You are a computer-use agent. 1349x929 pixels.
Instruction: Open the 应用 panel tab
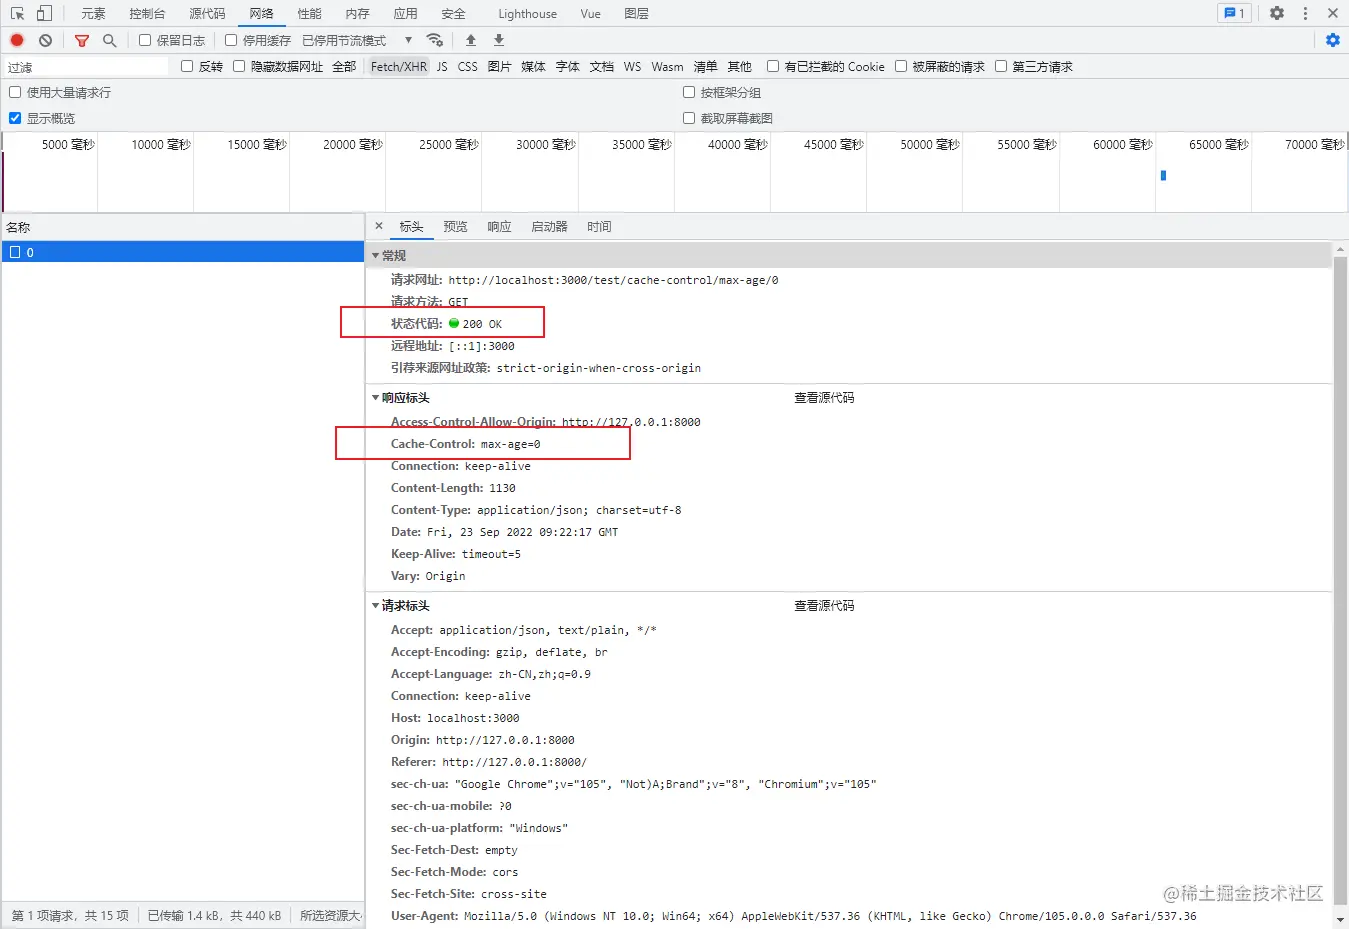(x=405, y=13)
